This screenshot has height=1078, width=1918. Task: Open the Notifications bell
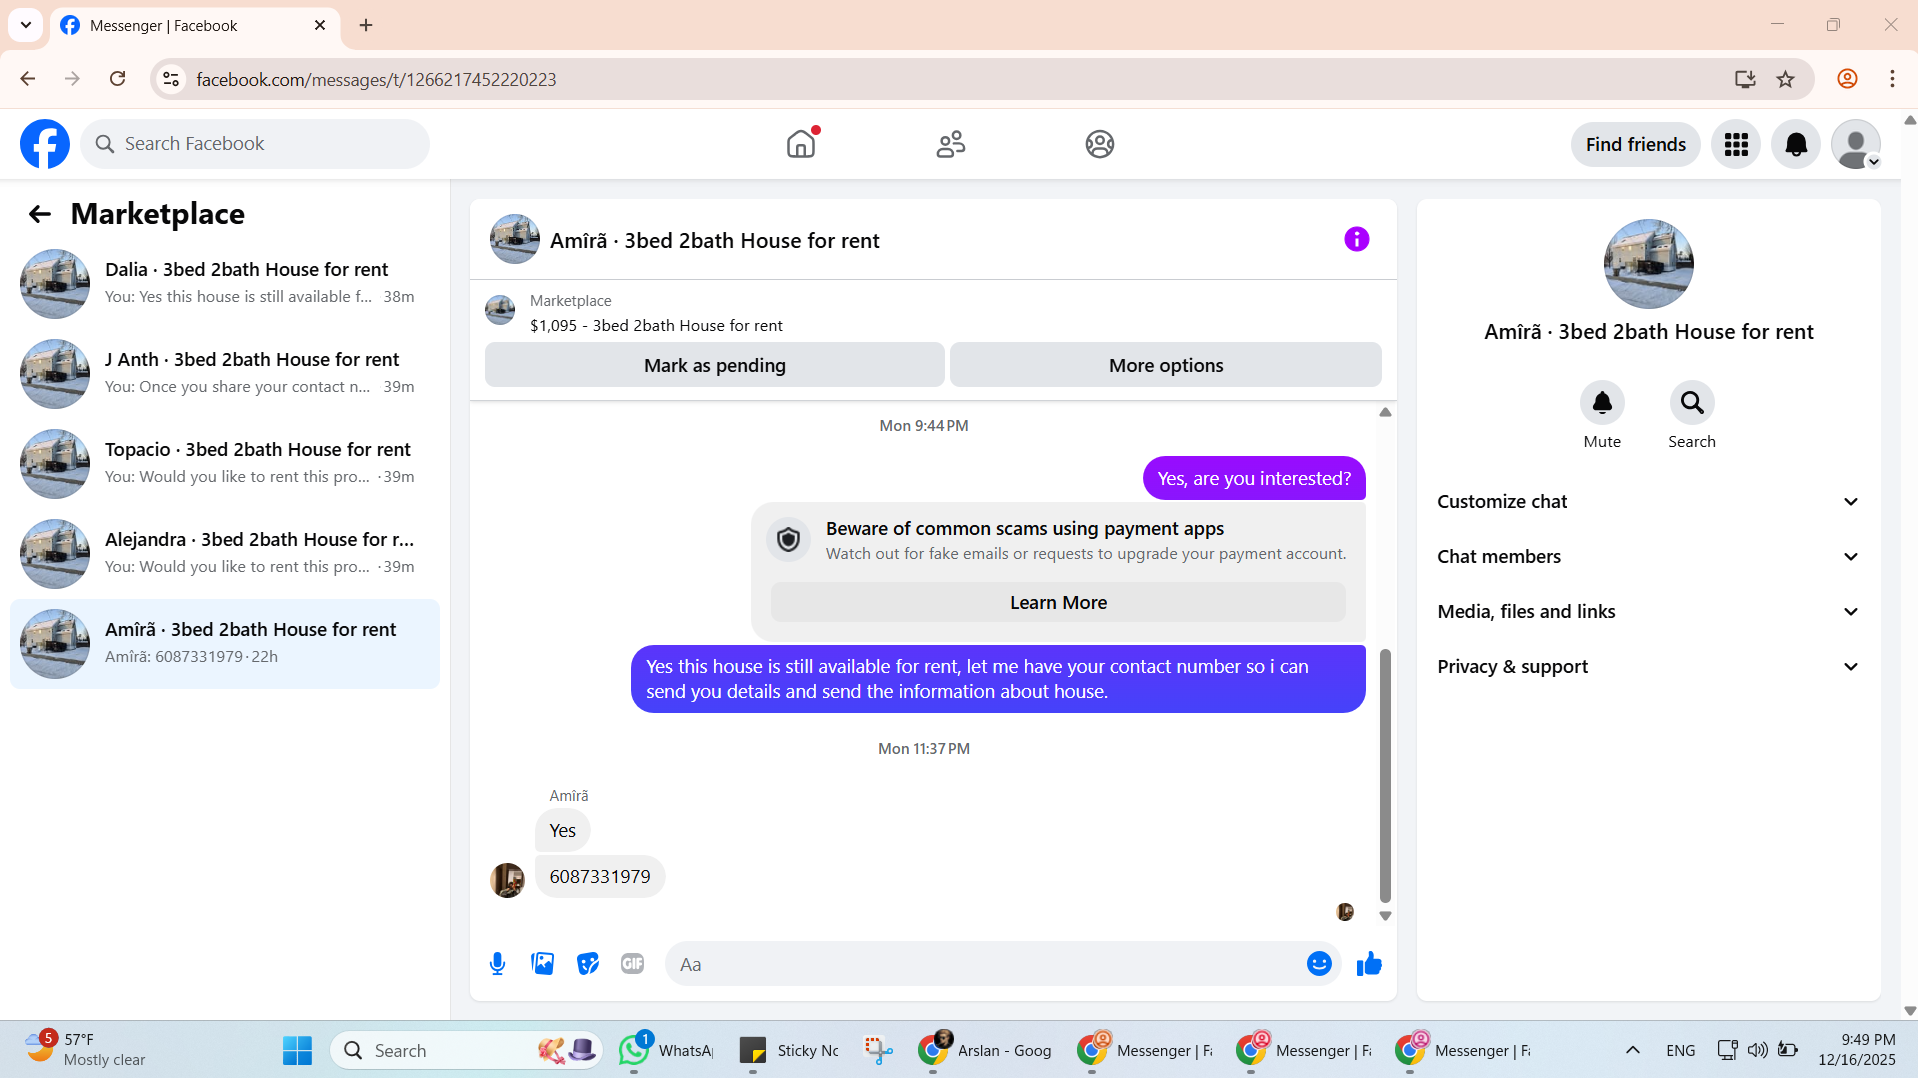(x=1796, y=145)
